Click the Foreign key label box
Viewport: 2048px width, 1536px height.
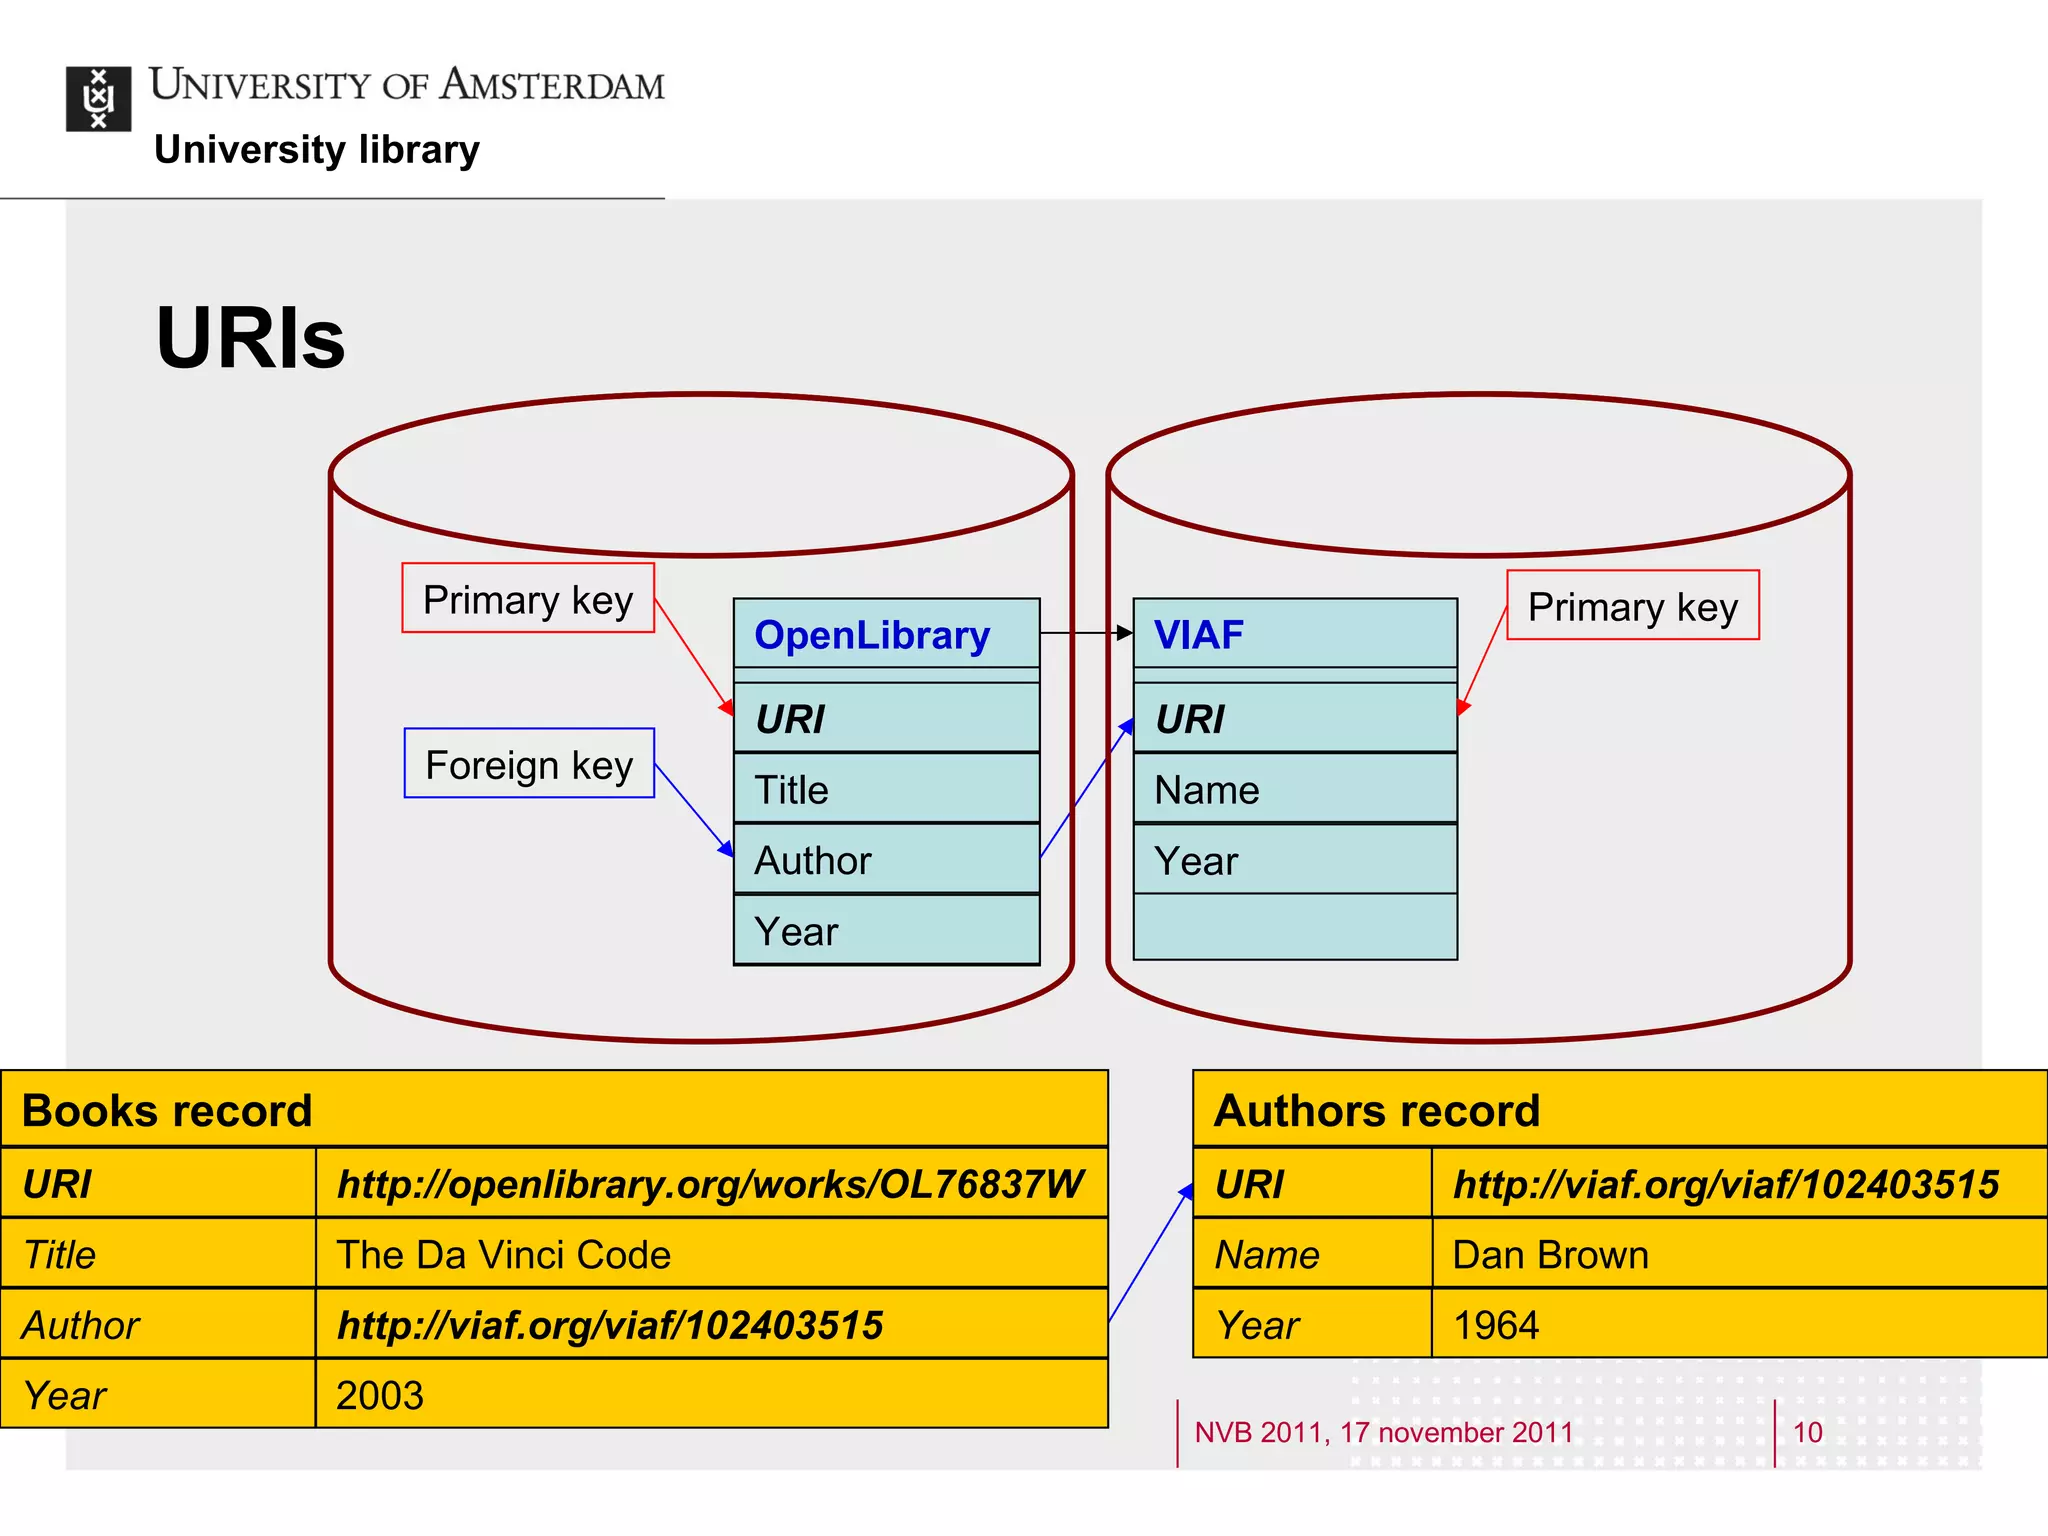point(529,764)
